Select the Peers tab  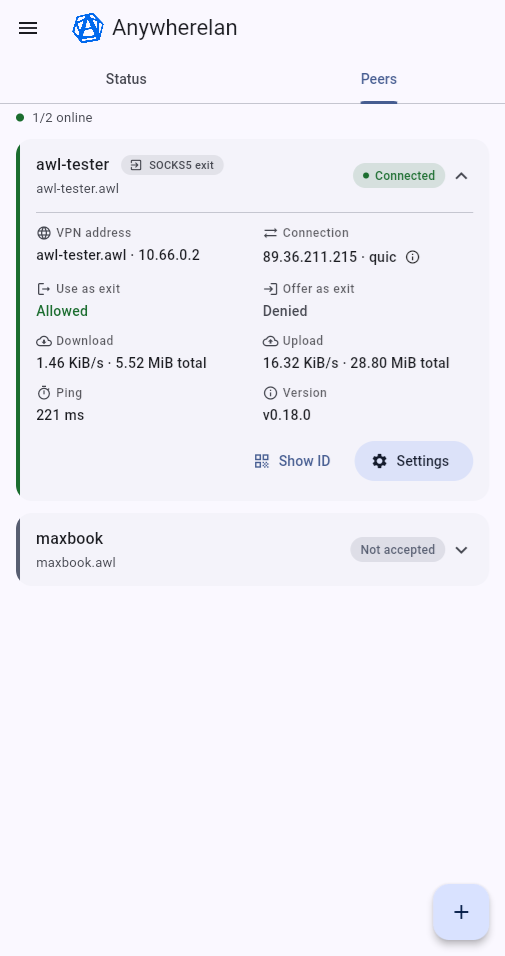tap(379, 79)
